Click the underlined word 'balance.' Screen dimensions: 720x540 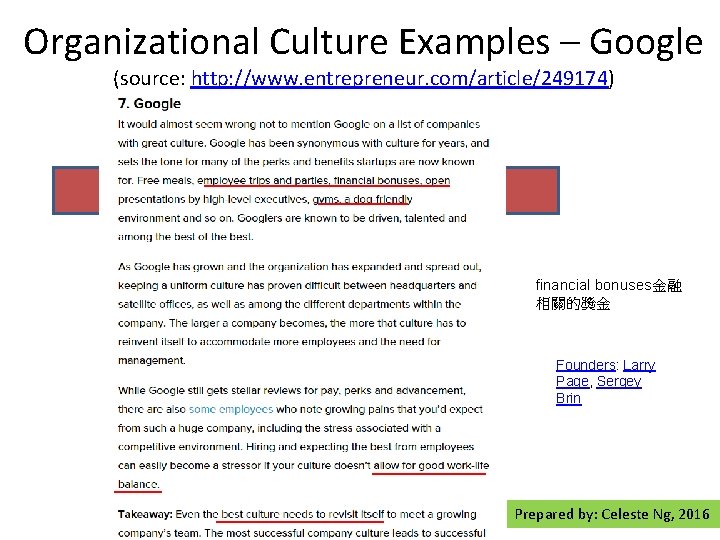point(139,484)
